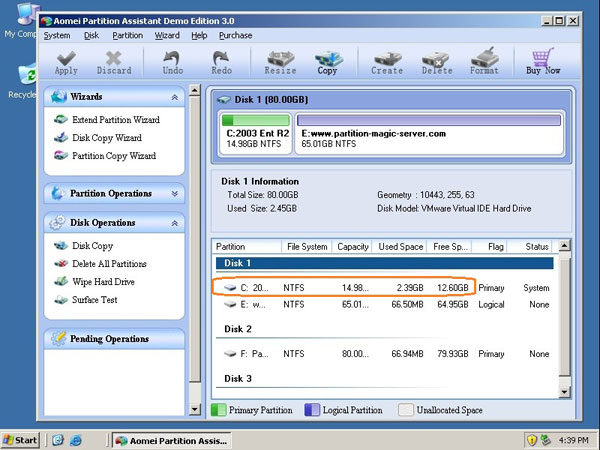This screenshot has height=450, width=600.
Task: Open the Buy Now shopping cart
Action: pos(545,62)
